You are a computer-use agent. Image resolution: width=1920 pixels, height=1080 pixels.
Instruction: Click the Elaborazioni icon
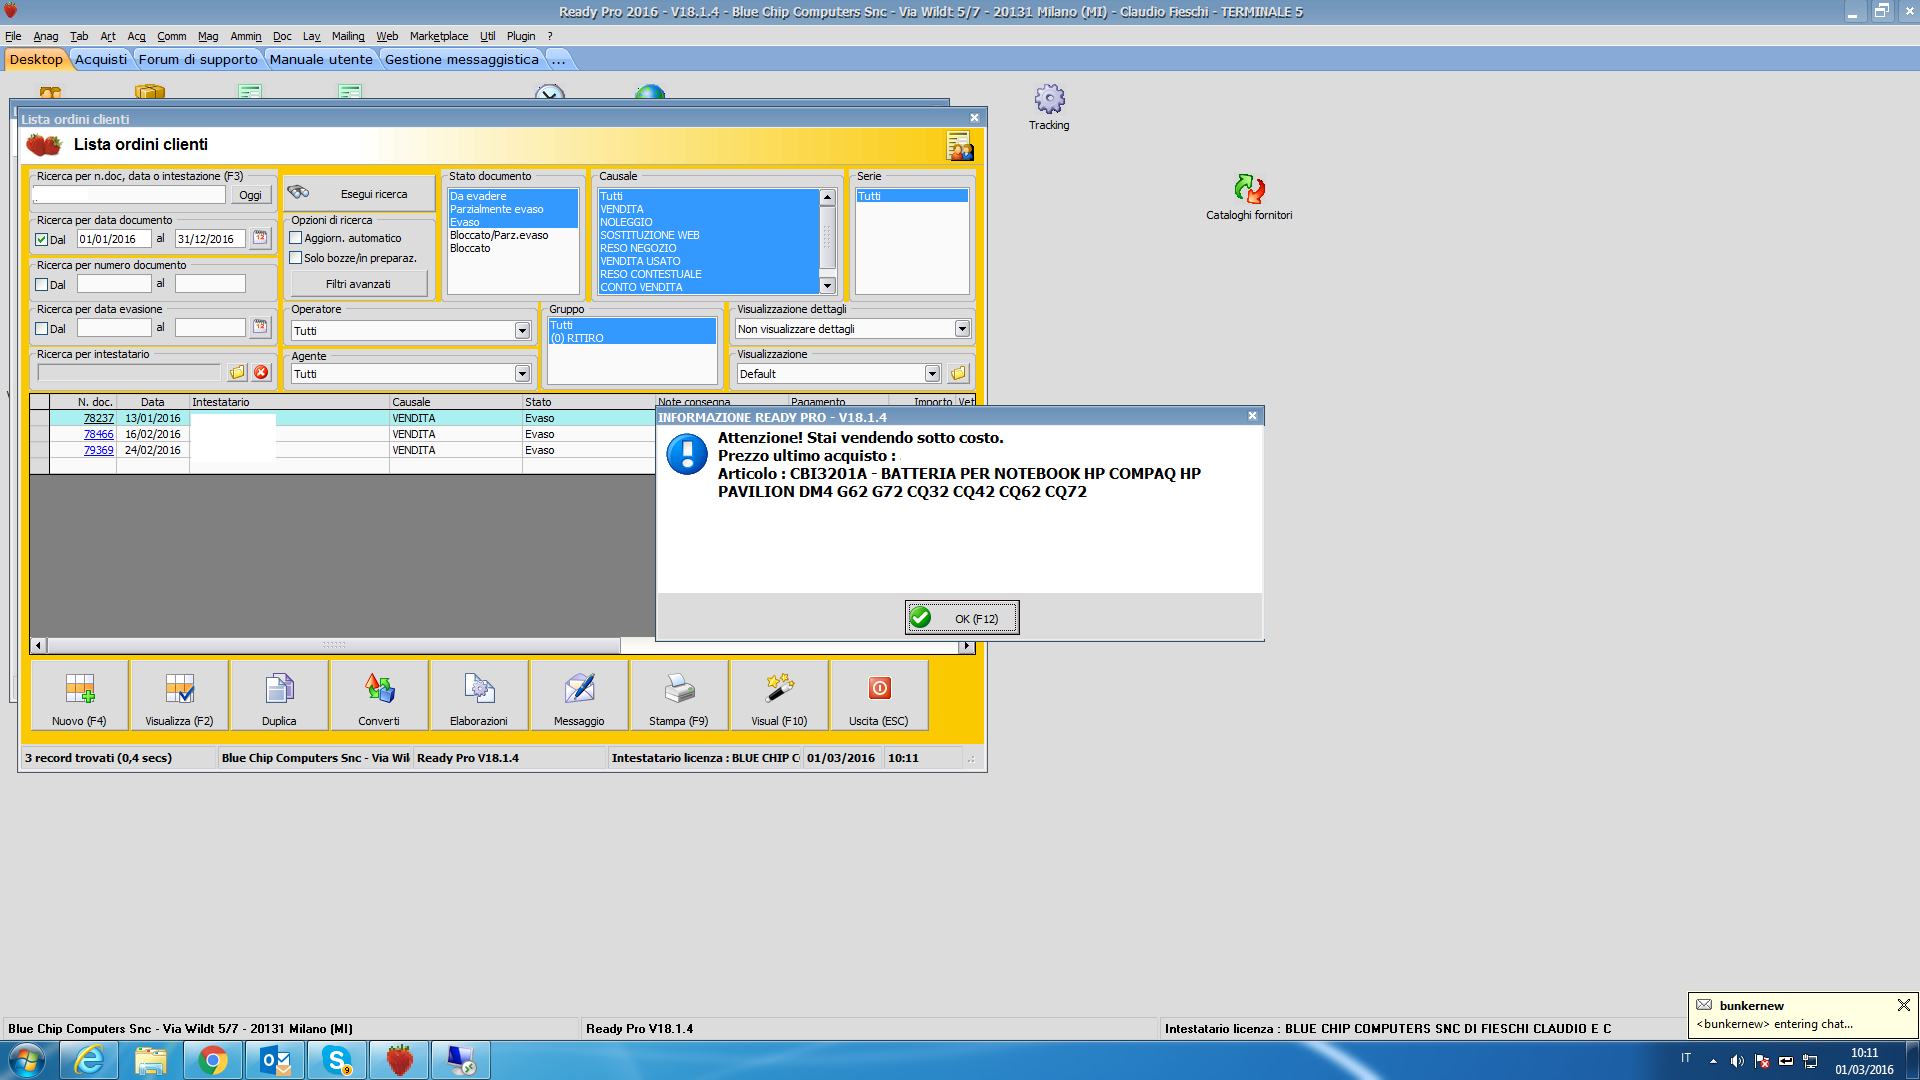pyautogui.click(x=479, y=690)
